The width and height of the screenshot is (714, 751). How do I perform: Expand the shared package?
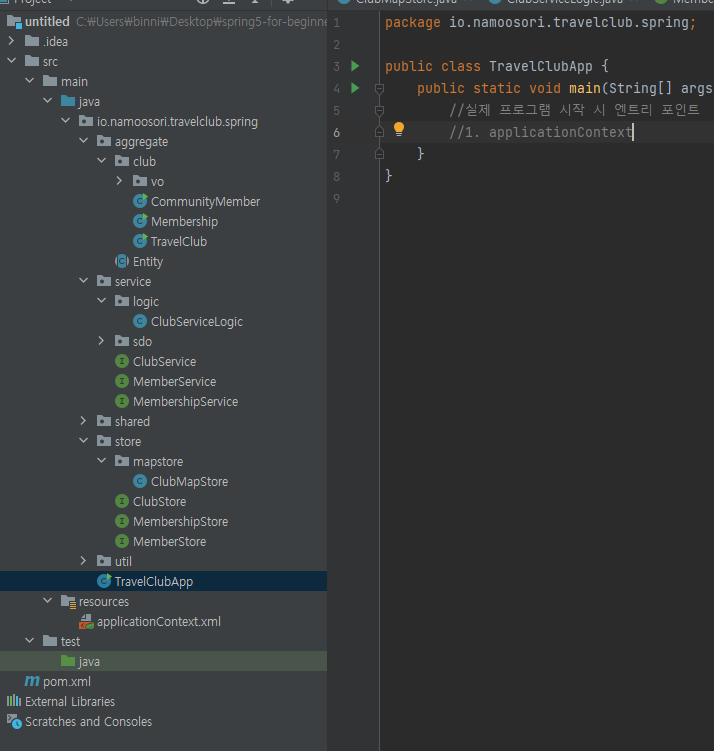point(83,421)
